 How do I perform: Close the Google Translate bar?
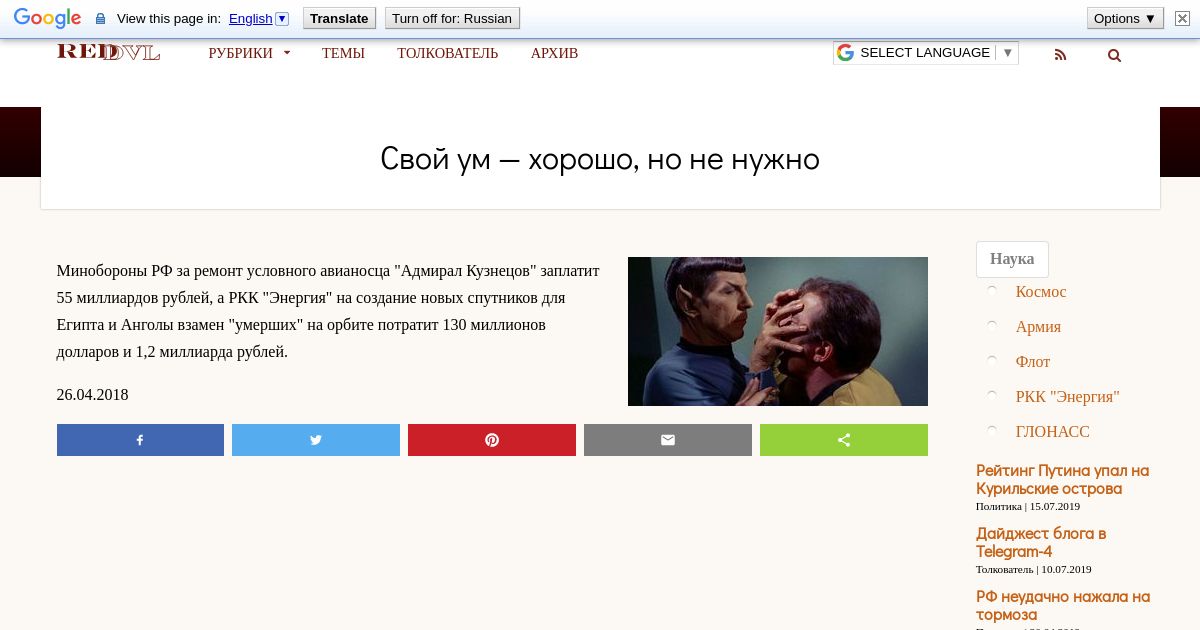pyautogui.click(x=1182, y=18)
